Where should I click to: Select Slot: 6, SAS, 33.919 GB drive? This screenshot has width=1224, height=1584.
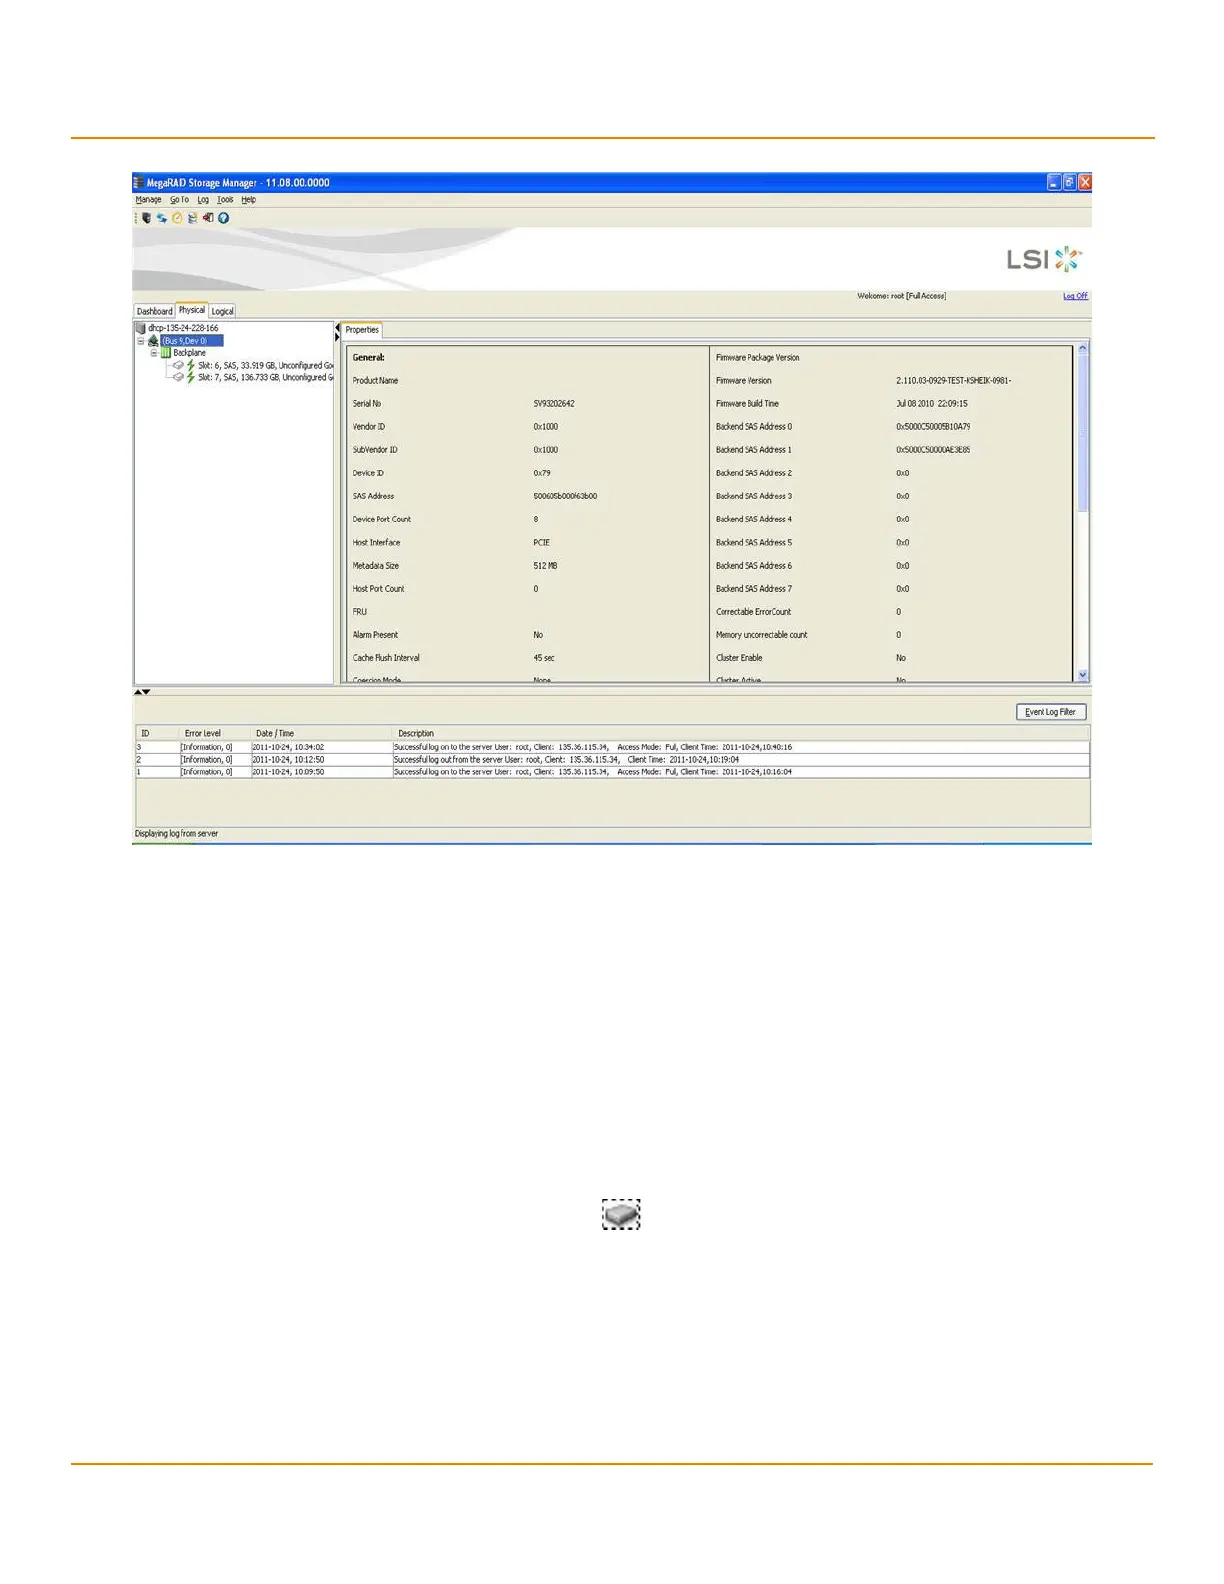point(266,366)
